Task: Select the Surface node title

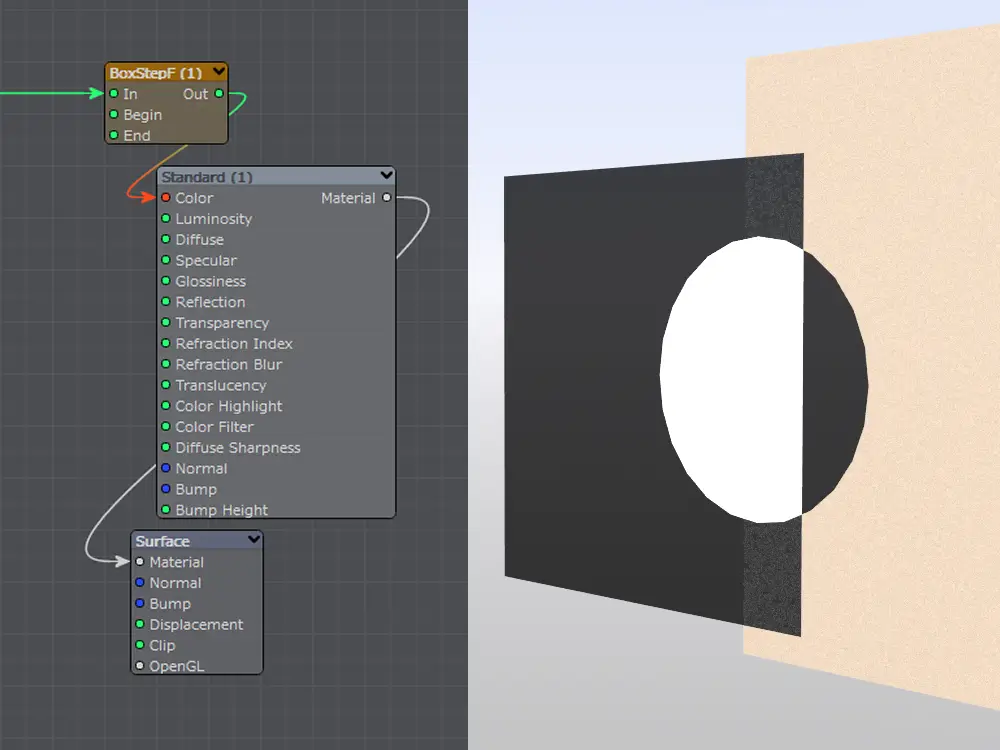Action: [163, 541]
